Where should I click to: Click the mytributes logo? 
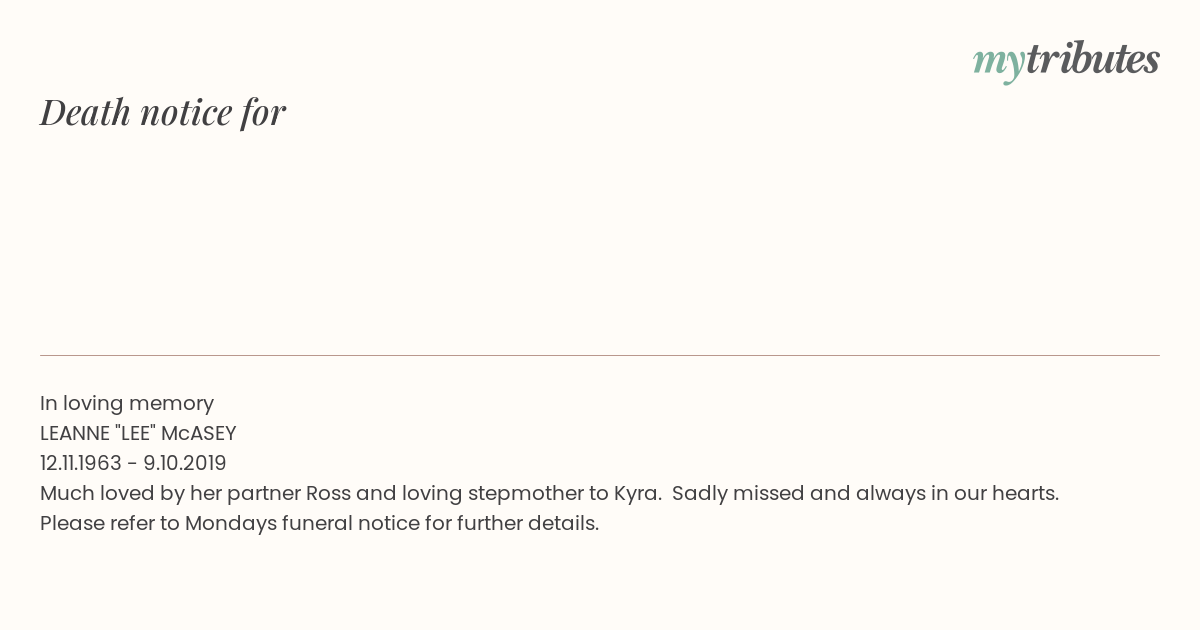coord(1066,60)
